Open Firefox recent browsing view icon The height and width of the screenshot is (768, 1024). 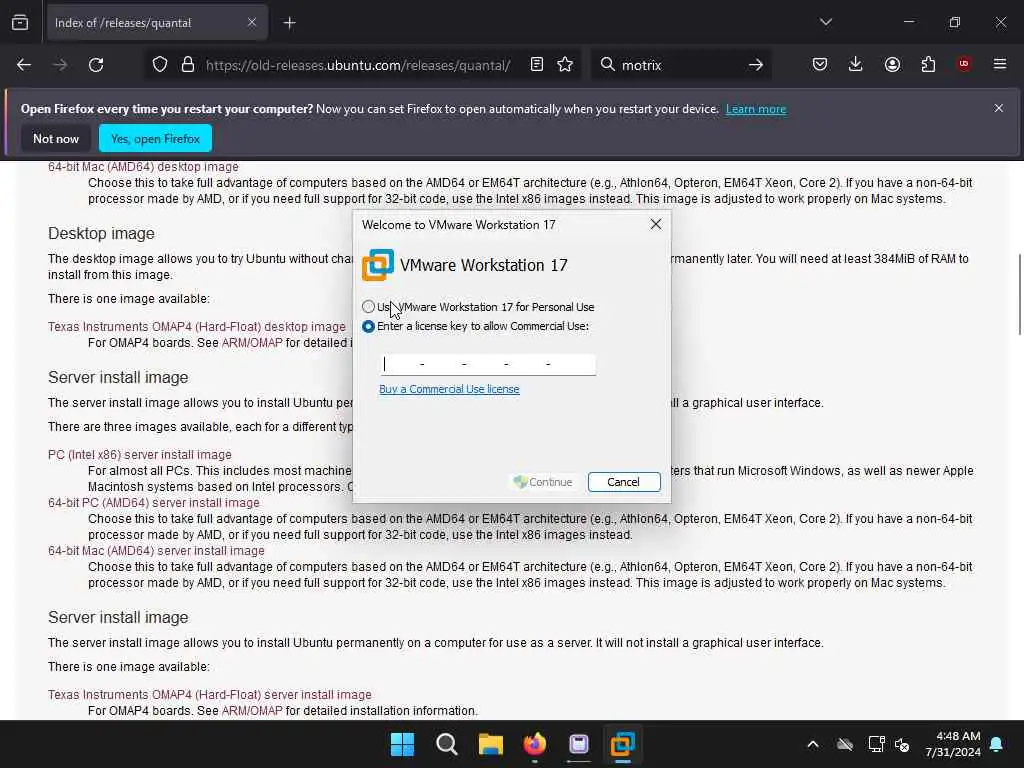point(20,23)
